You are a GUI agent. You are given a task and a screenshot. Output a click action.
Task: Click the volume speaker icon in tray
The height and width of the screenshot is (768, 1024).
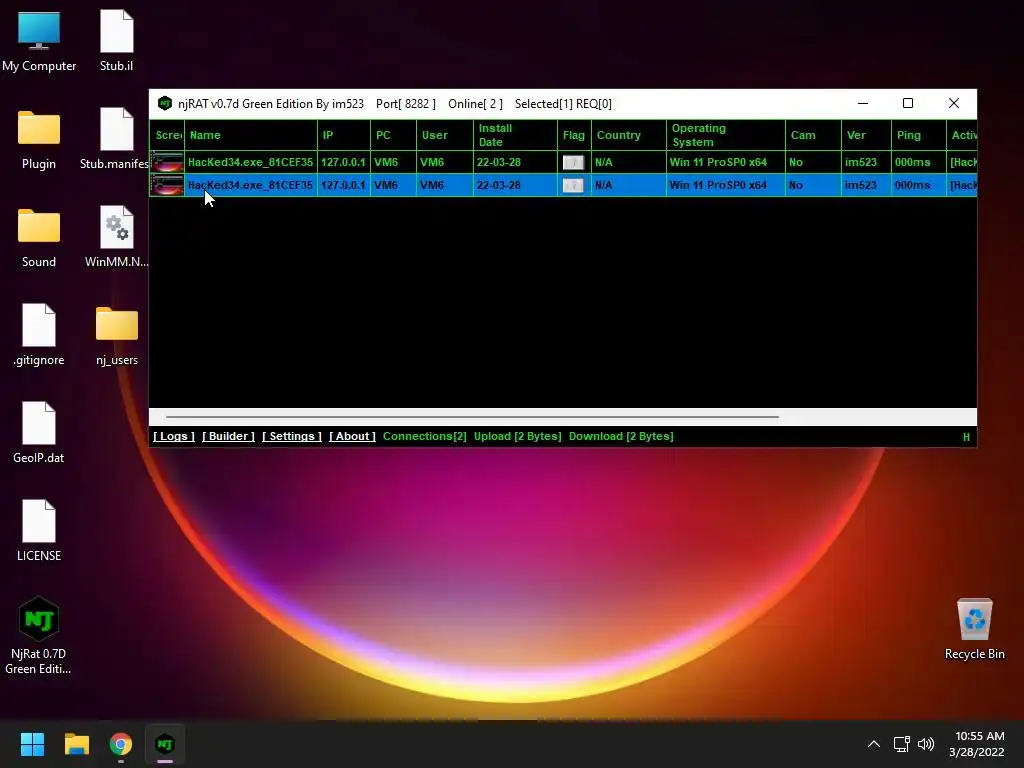click(x=926, y=744)
